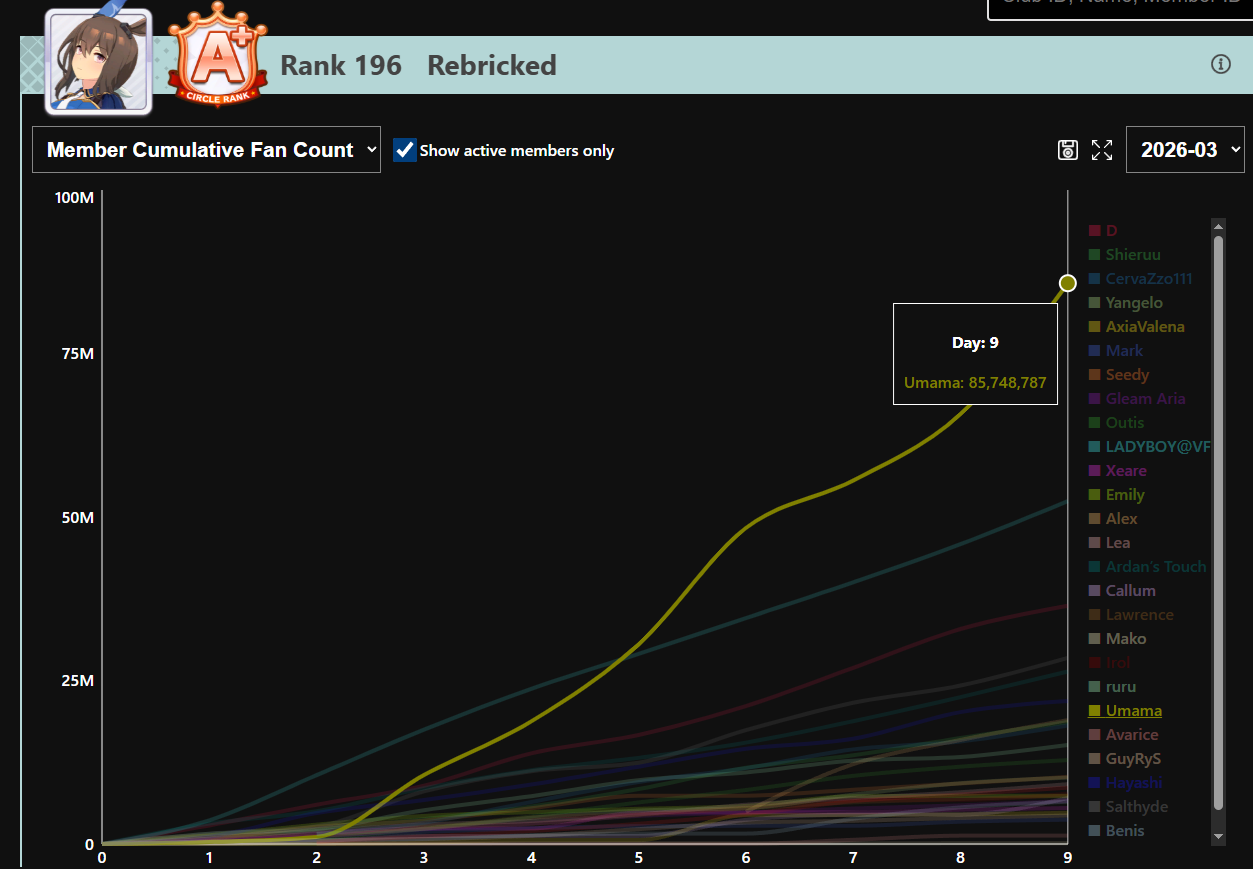Uncheck Show active members only

pos(405,150)
